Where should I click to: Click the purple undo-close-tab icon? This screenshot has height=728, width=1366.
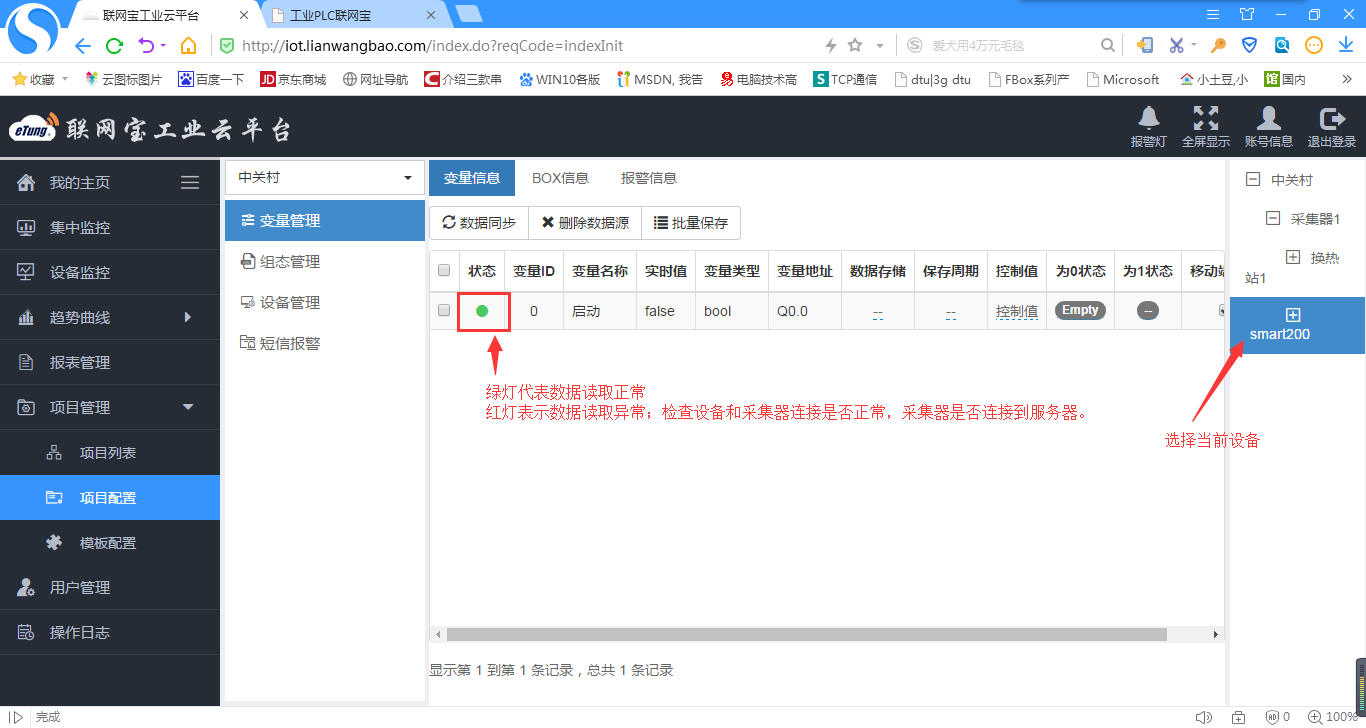tap(147, 45)
